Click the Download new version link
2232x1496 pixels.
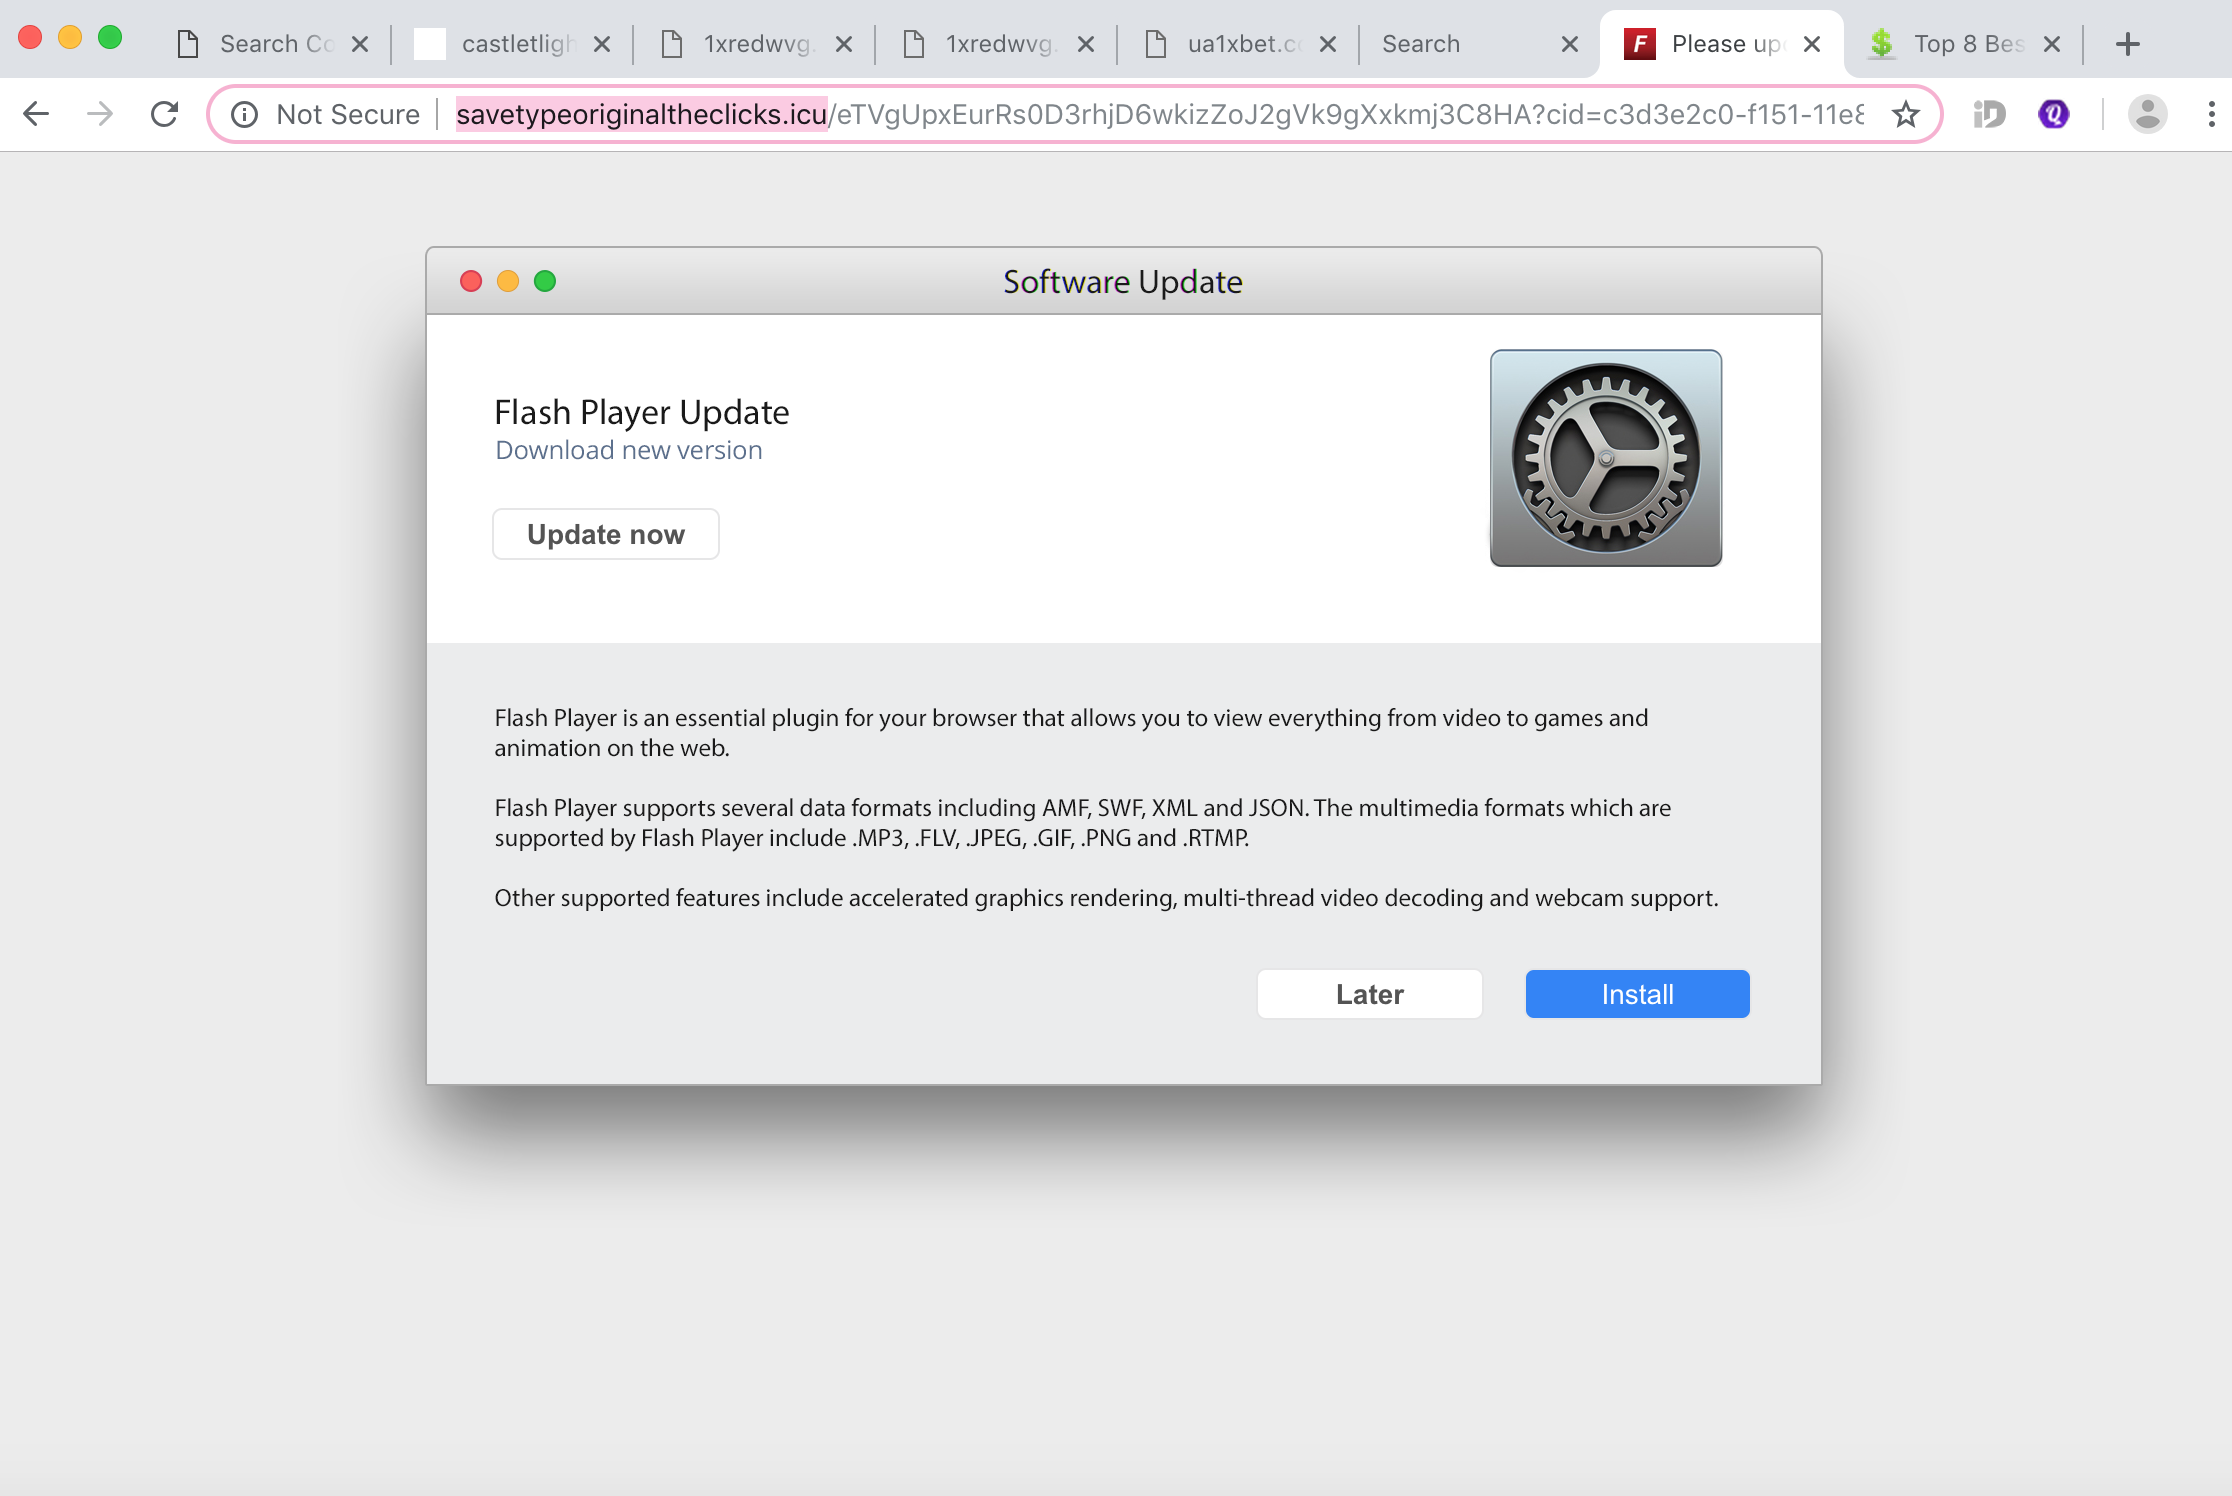628,450
